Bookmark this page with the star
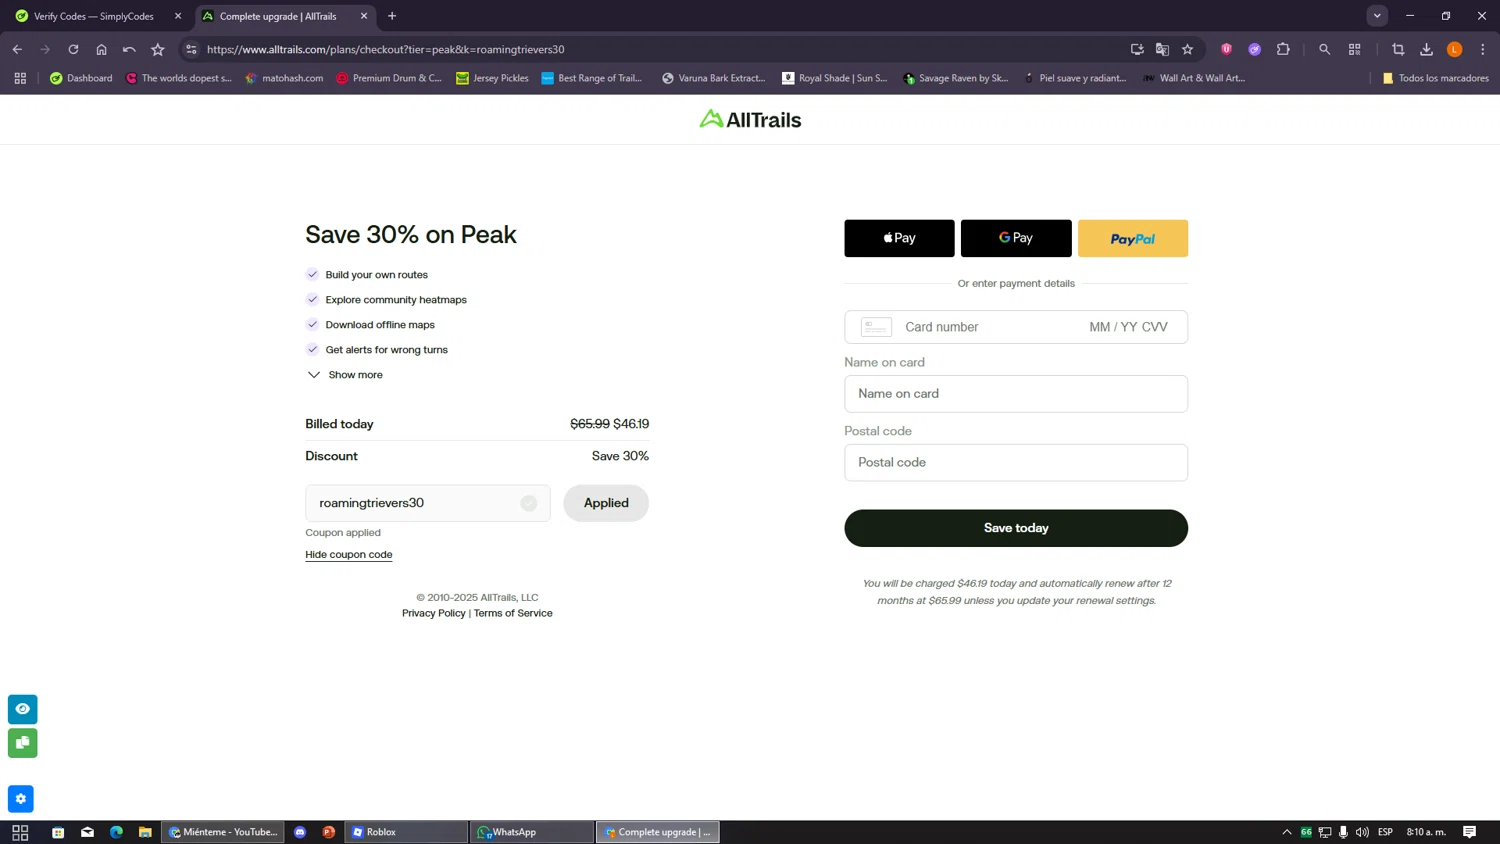Viewport: 1500px width, 844px height. click(1187, 49)
